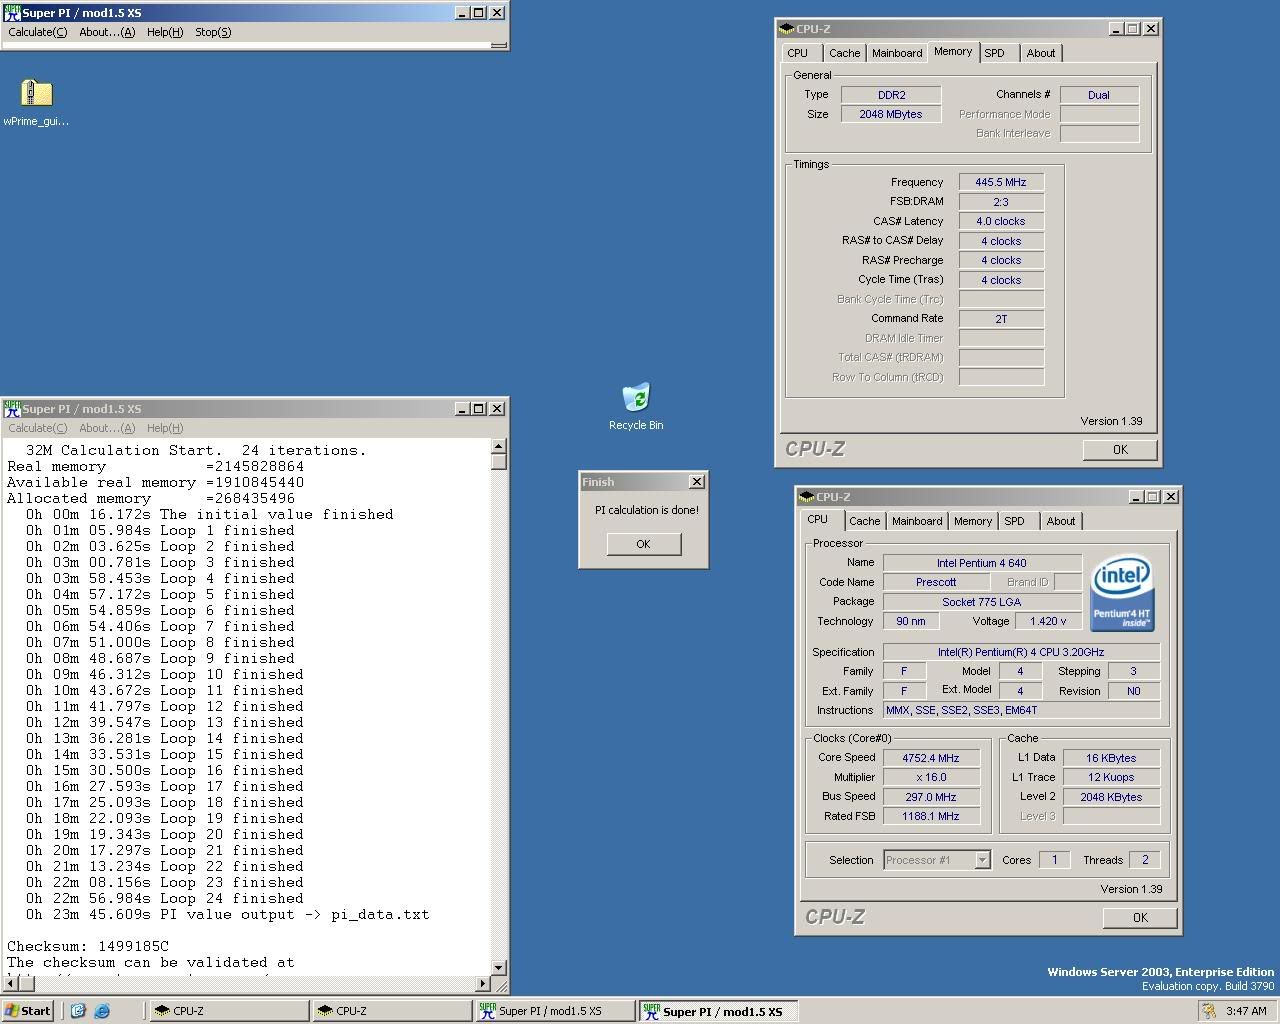Click memory Size 2048 MBytes field
Image resolution: width=1280 pixels, height=1024 pixels.
coord(891,114)
